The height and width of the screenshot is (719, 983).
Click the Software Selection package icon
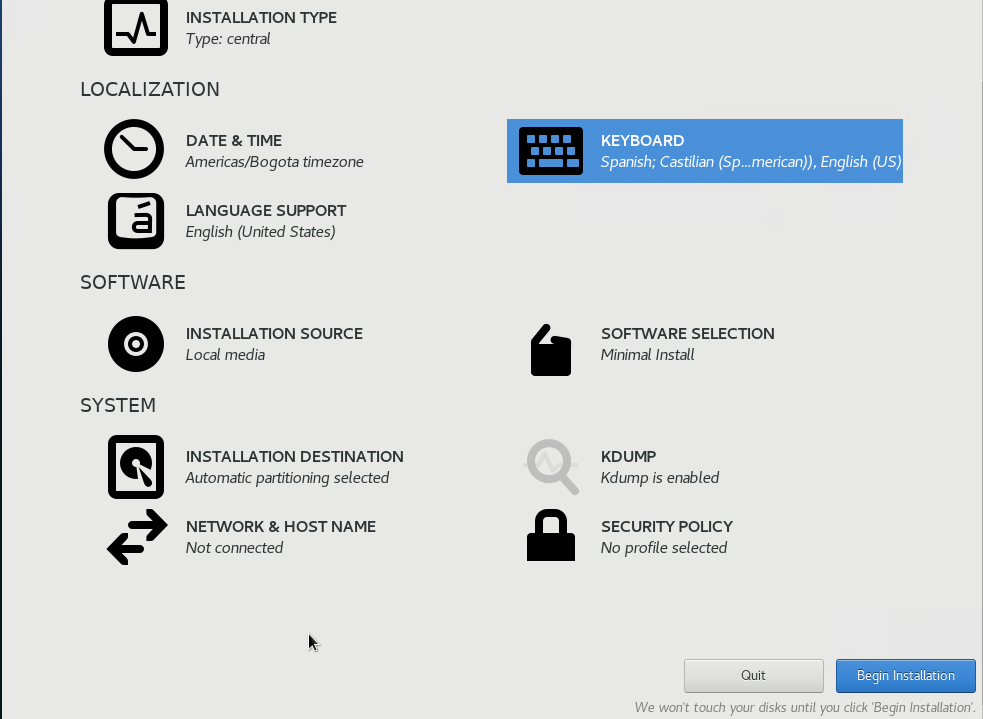coord(551,350)
